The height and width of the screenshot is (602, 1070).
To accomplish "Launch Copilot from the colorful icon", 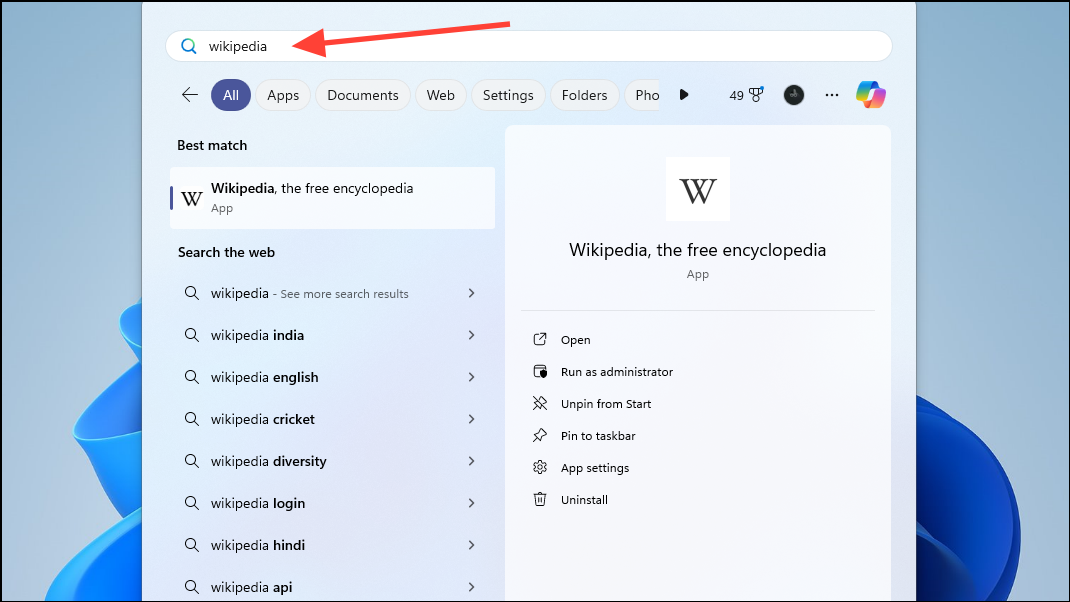I will coord(871,94).
